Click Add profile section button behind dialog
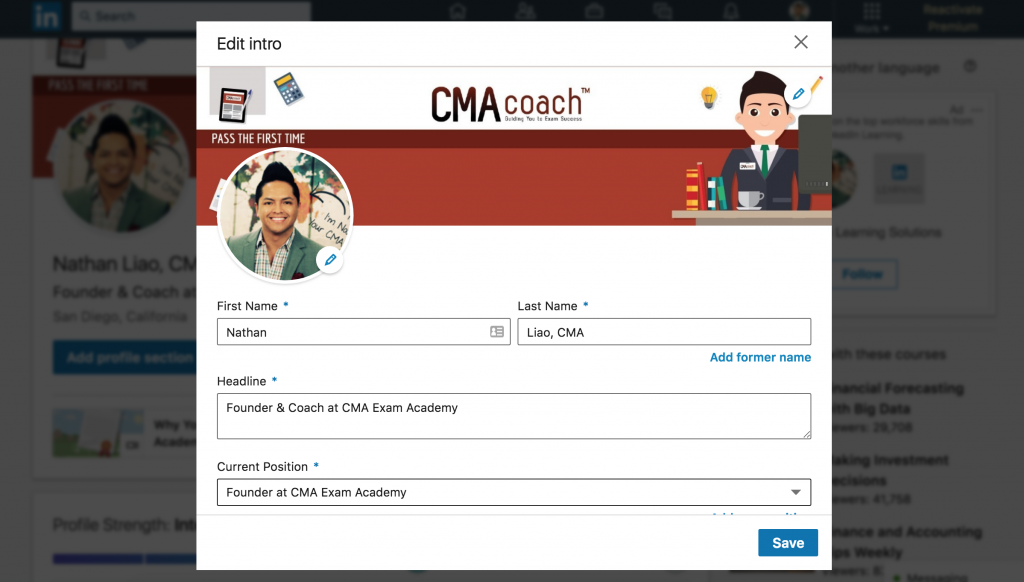The height and width of the screenshot is (582, 1024). click(x=125, y=357)
